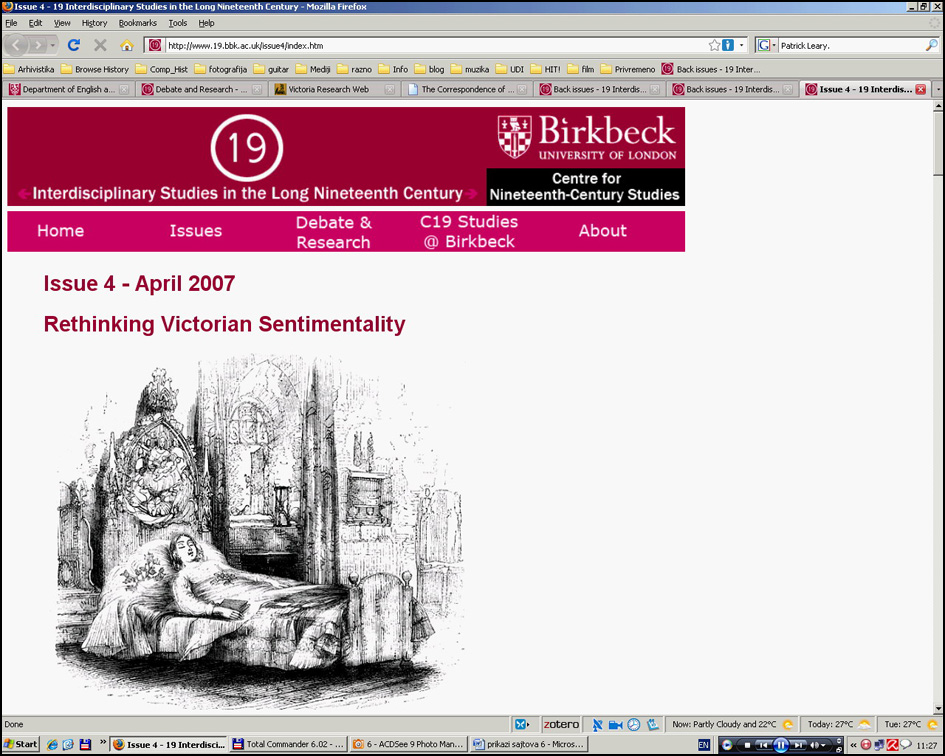The height and width of the screenshot is (756, 945).
Task: Click the clock icon in the status bar
Action: pos(633,724)
